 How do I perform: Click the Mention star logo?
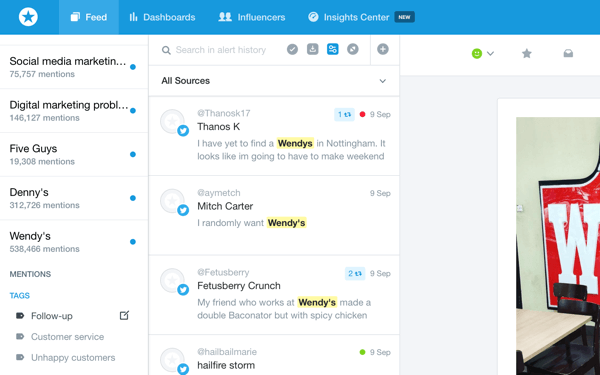point(28,17)
